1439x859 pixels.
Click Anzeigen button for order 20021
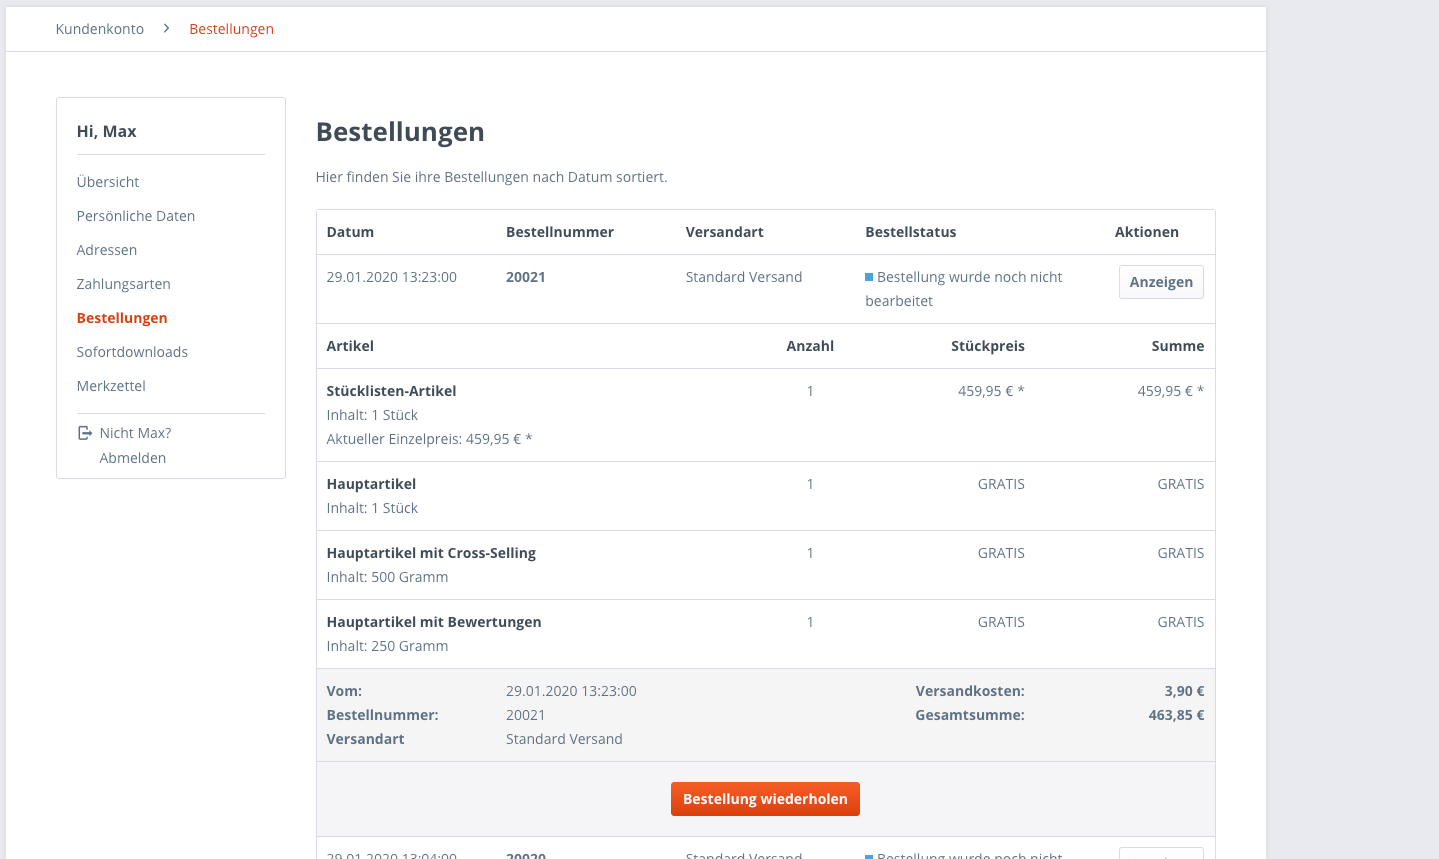1161,282
